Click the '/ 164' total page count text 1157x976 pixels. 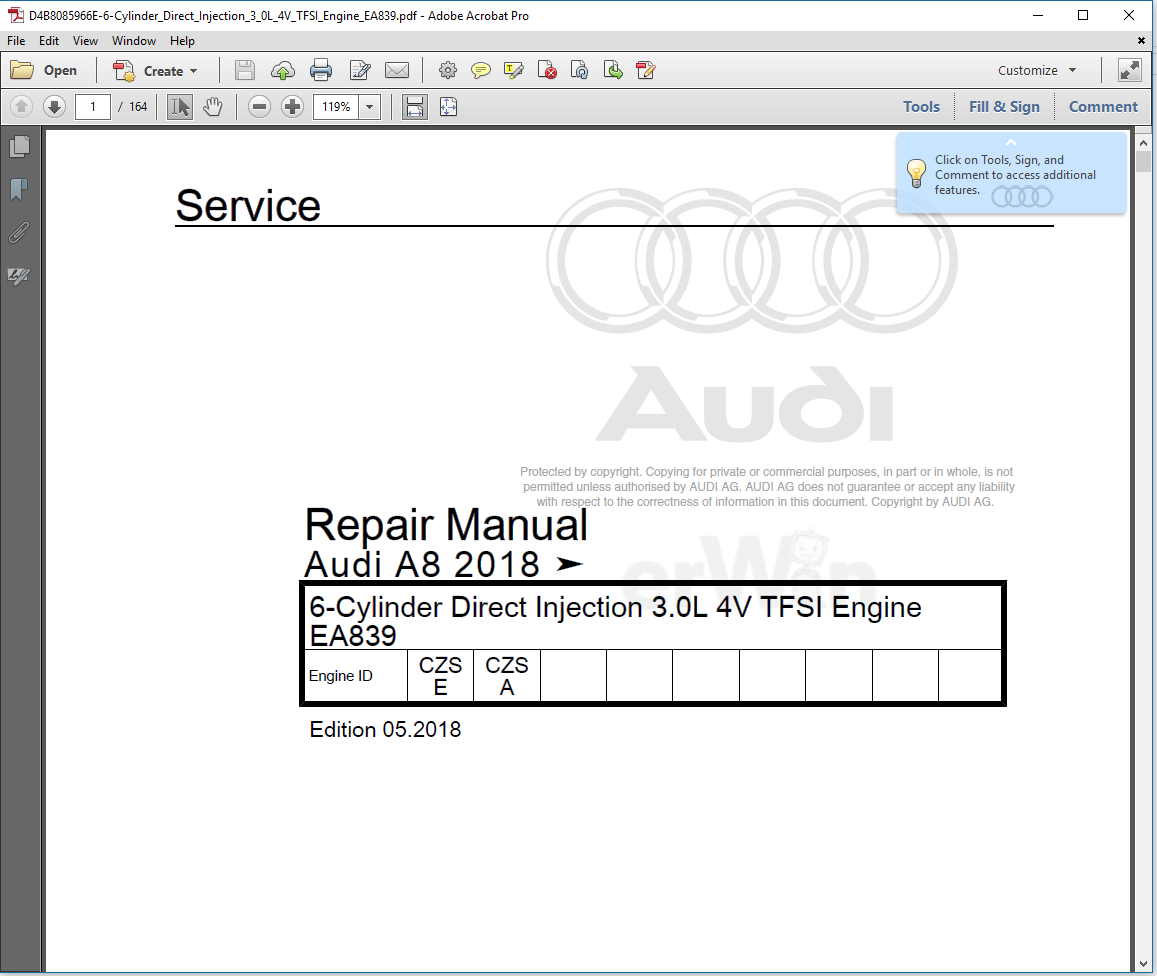[x=133, y=107]
